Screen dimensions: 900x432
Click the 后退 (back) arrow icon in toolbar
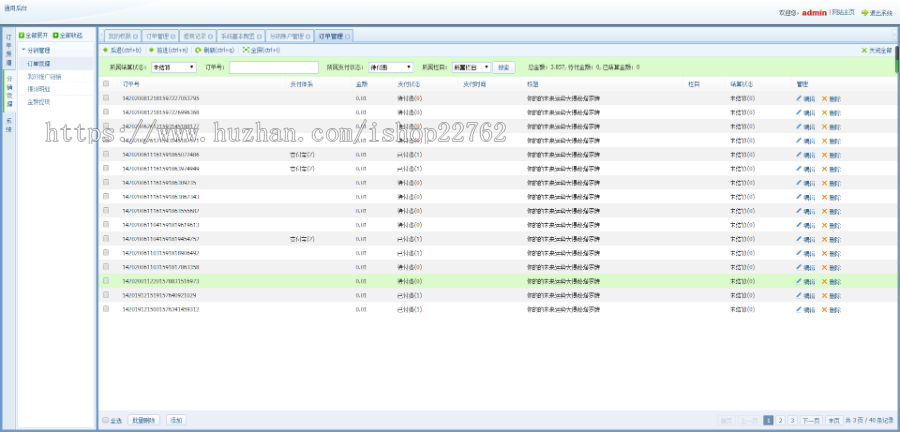106,49
